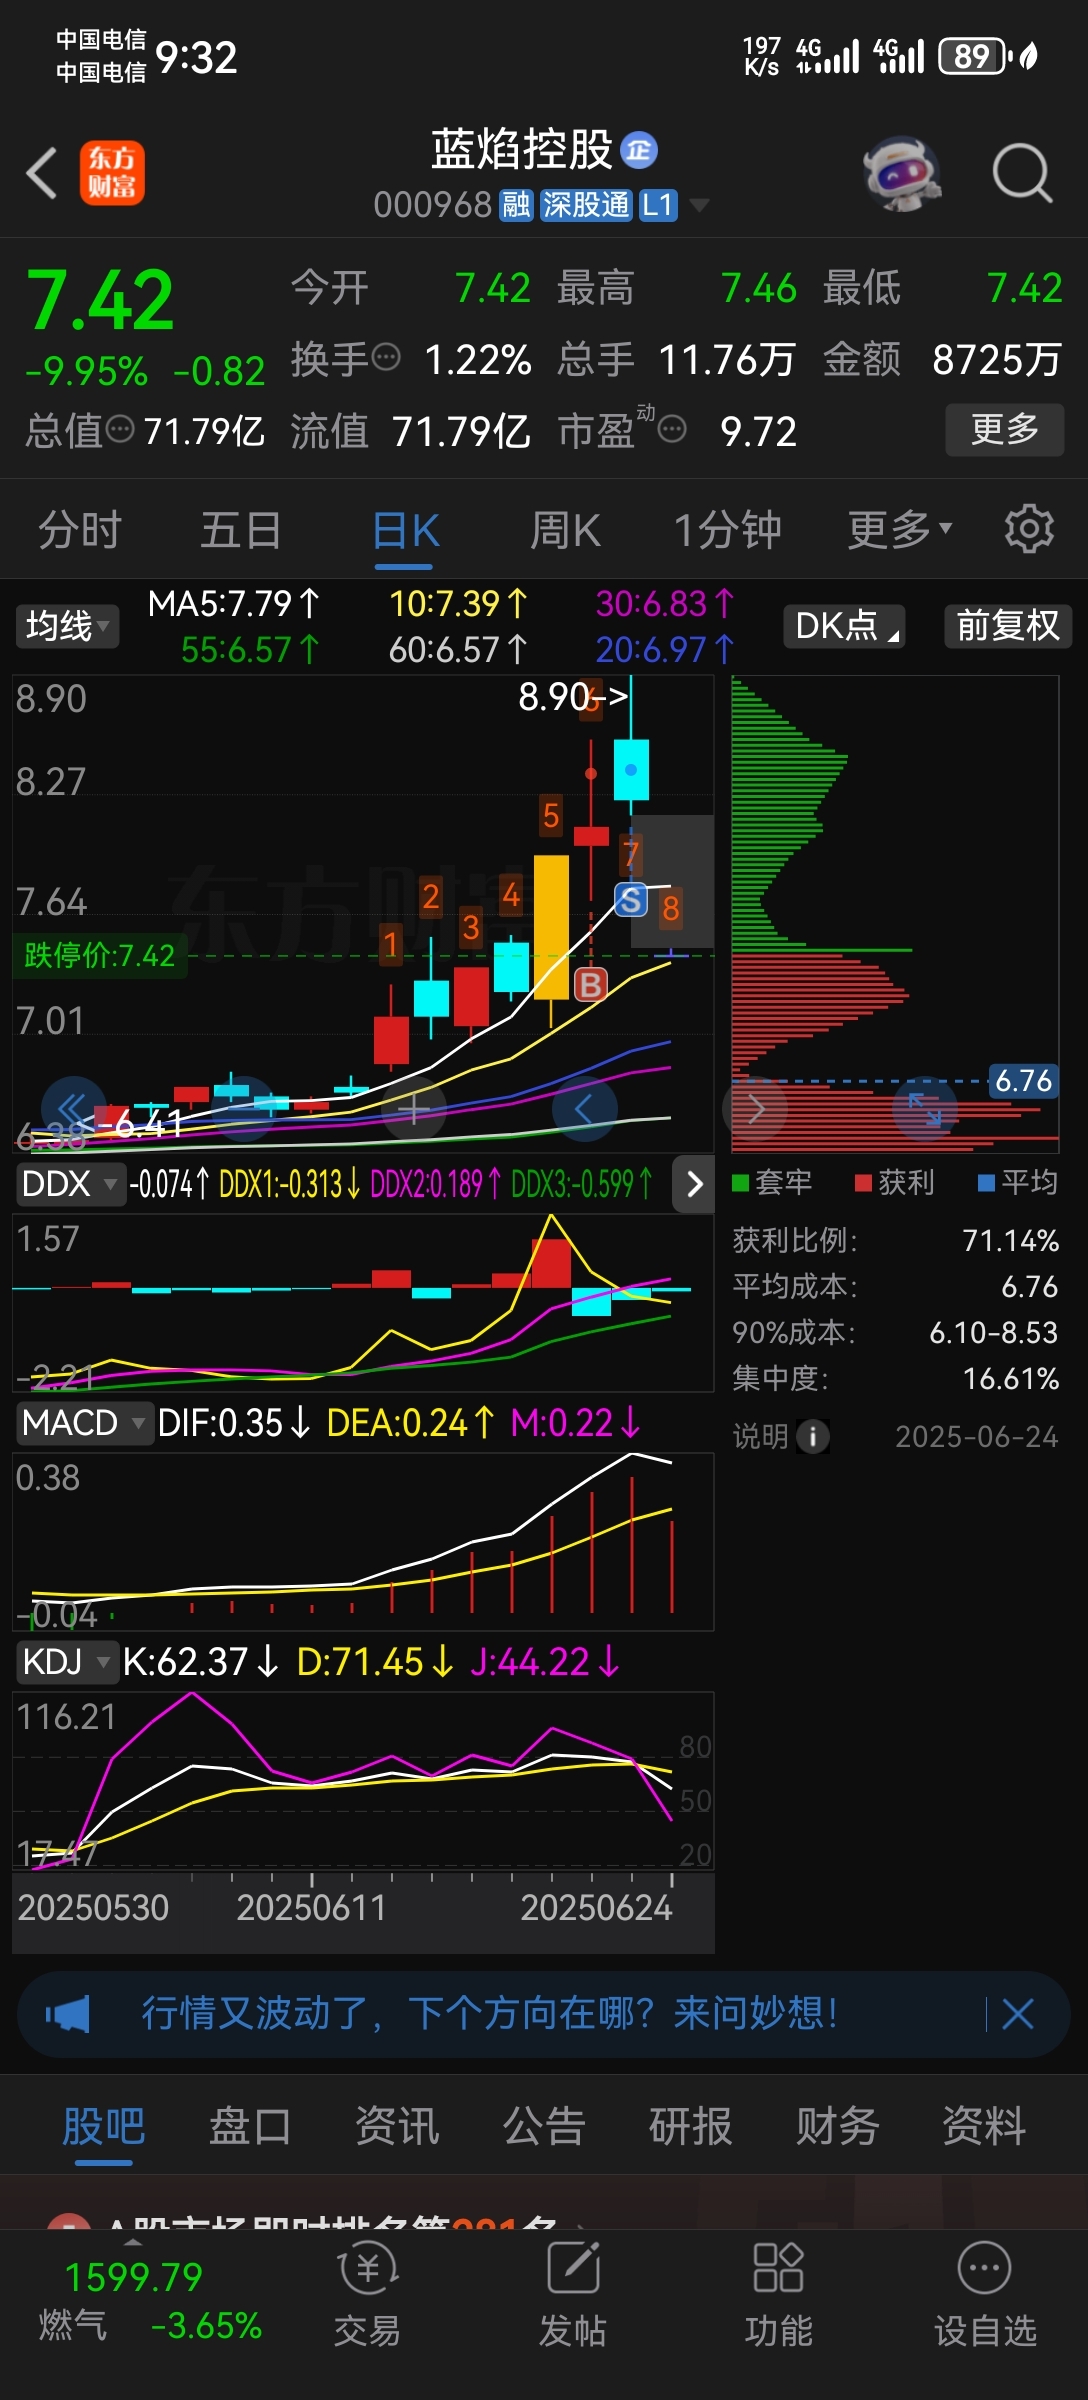Image resolution: width=1088 pixels, height=2400 pixels.
Task: Tap the 融 margin badge
Action: click(x=516, y=205)
